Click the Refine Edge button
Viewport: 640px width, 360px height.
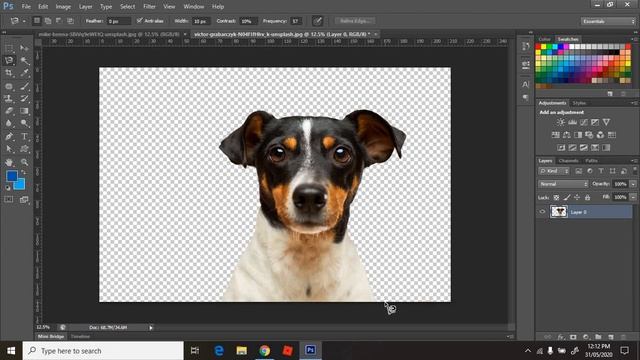click(x=355, y=21)
